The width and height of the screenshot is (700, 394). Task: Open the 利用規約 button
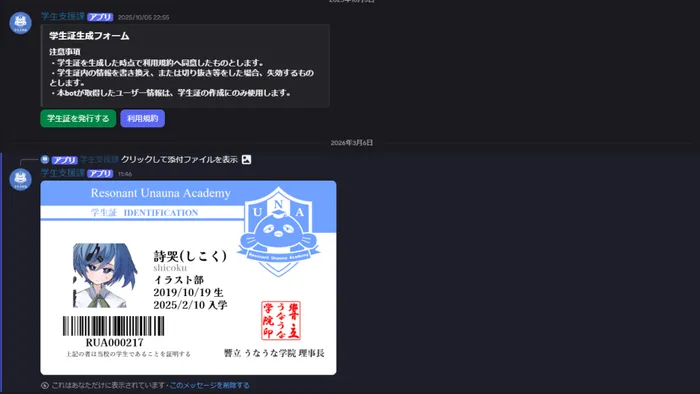pyautogui.click(x=142, y=118)
